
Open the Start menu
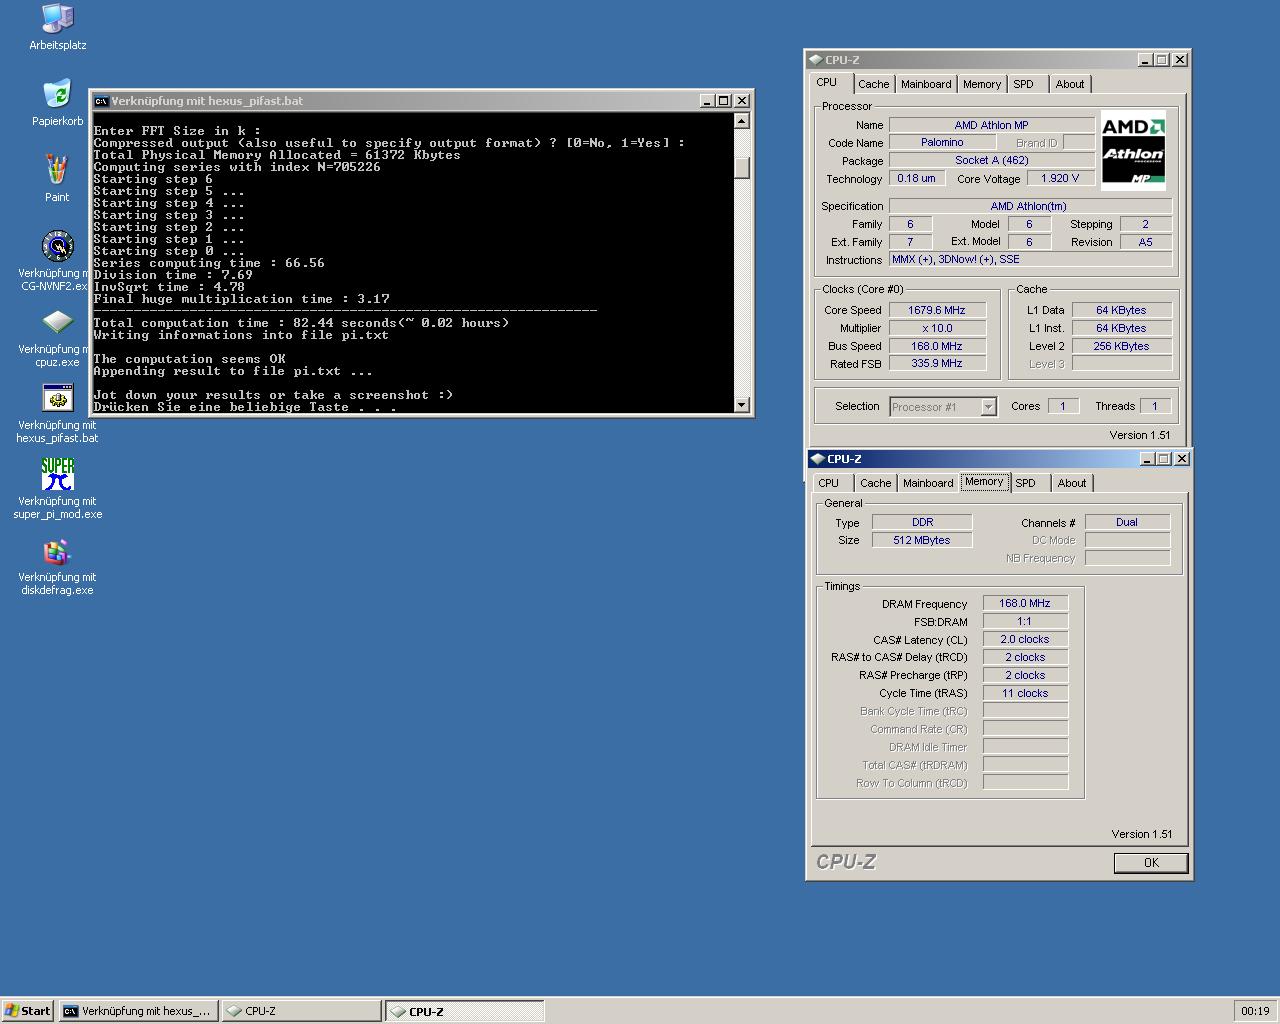28,1011
